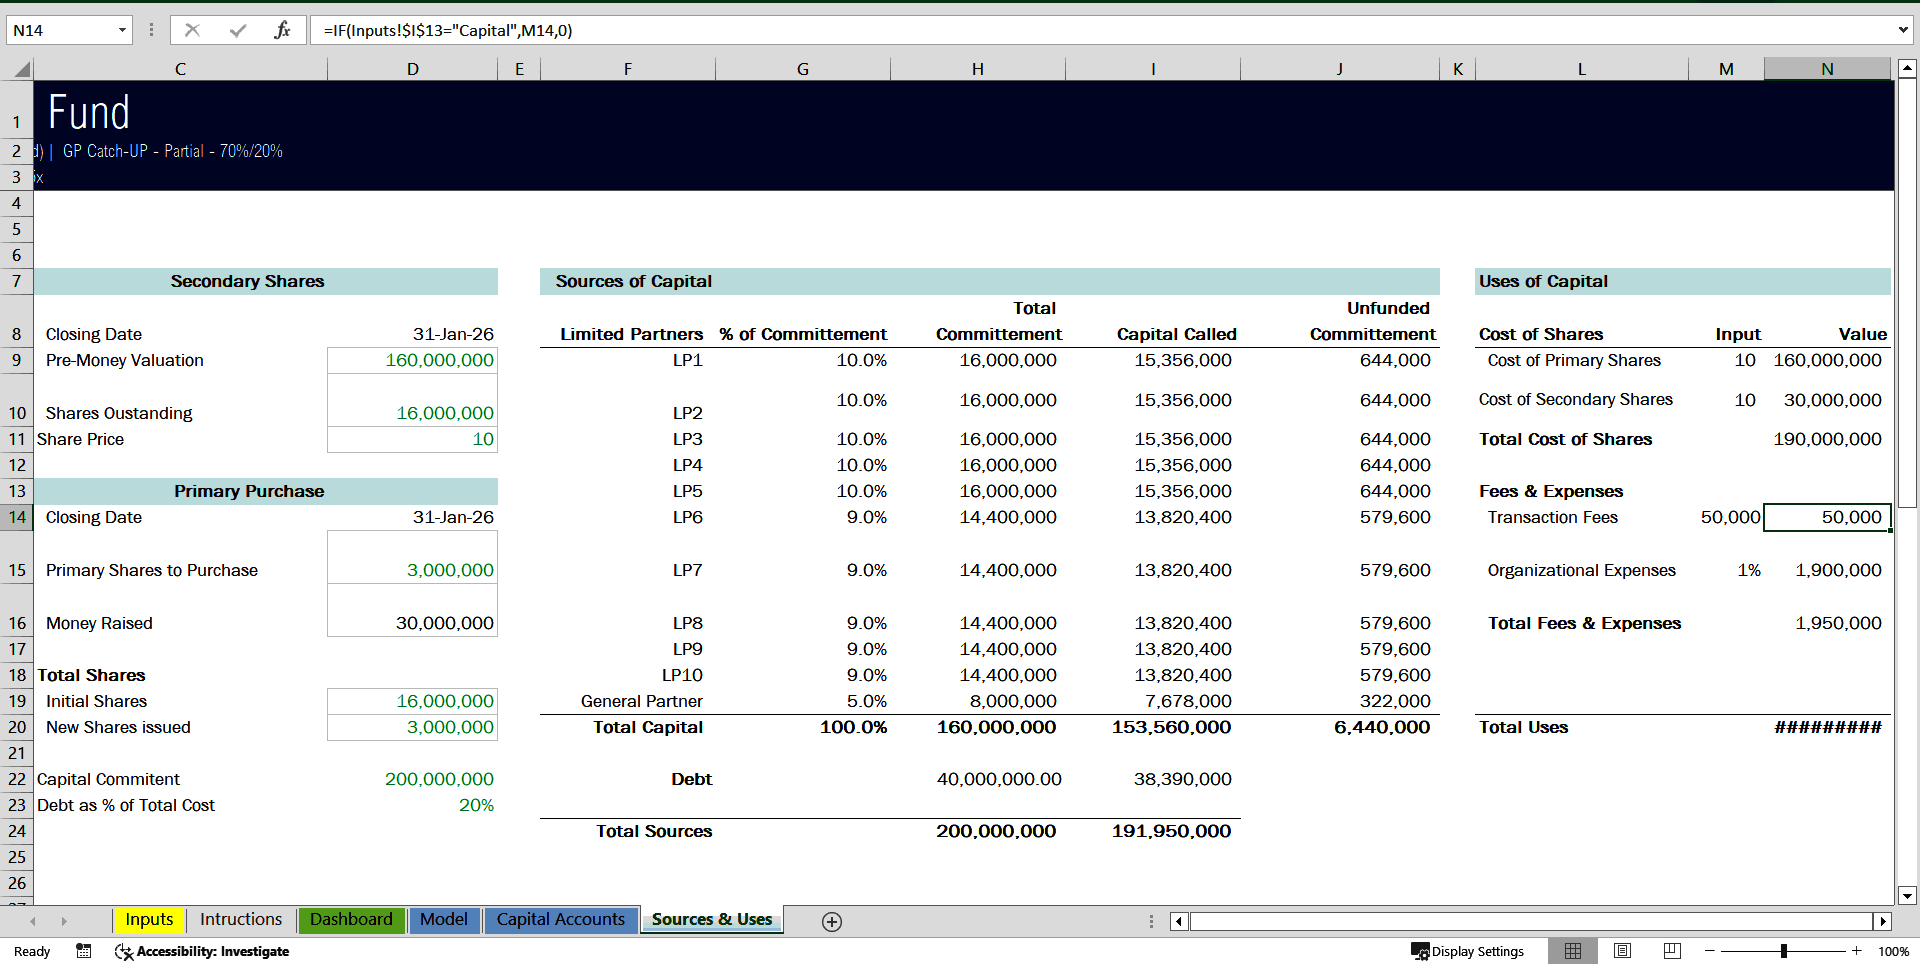Cancel the formula bar entry with the X icon

click(x=192, y=30)
